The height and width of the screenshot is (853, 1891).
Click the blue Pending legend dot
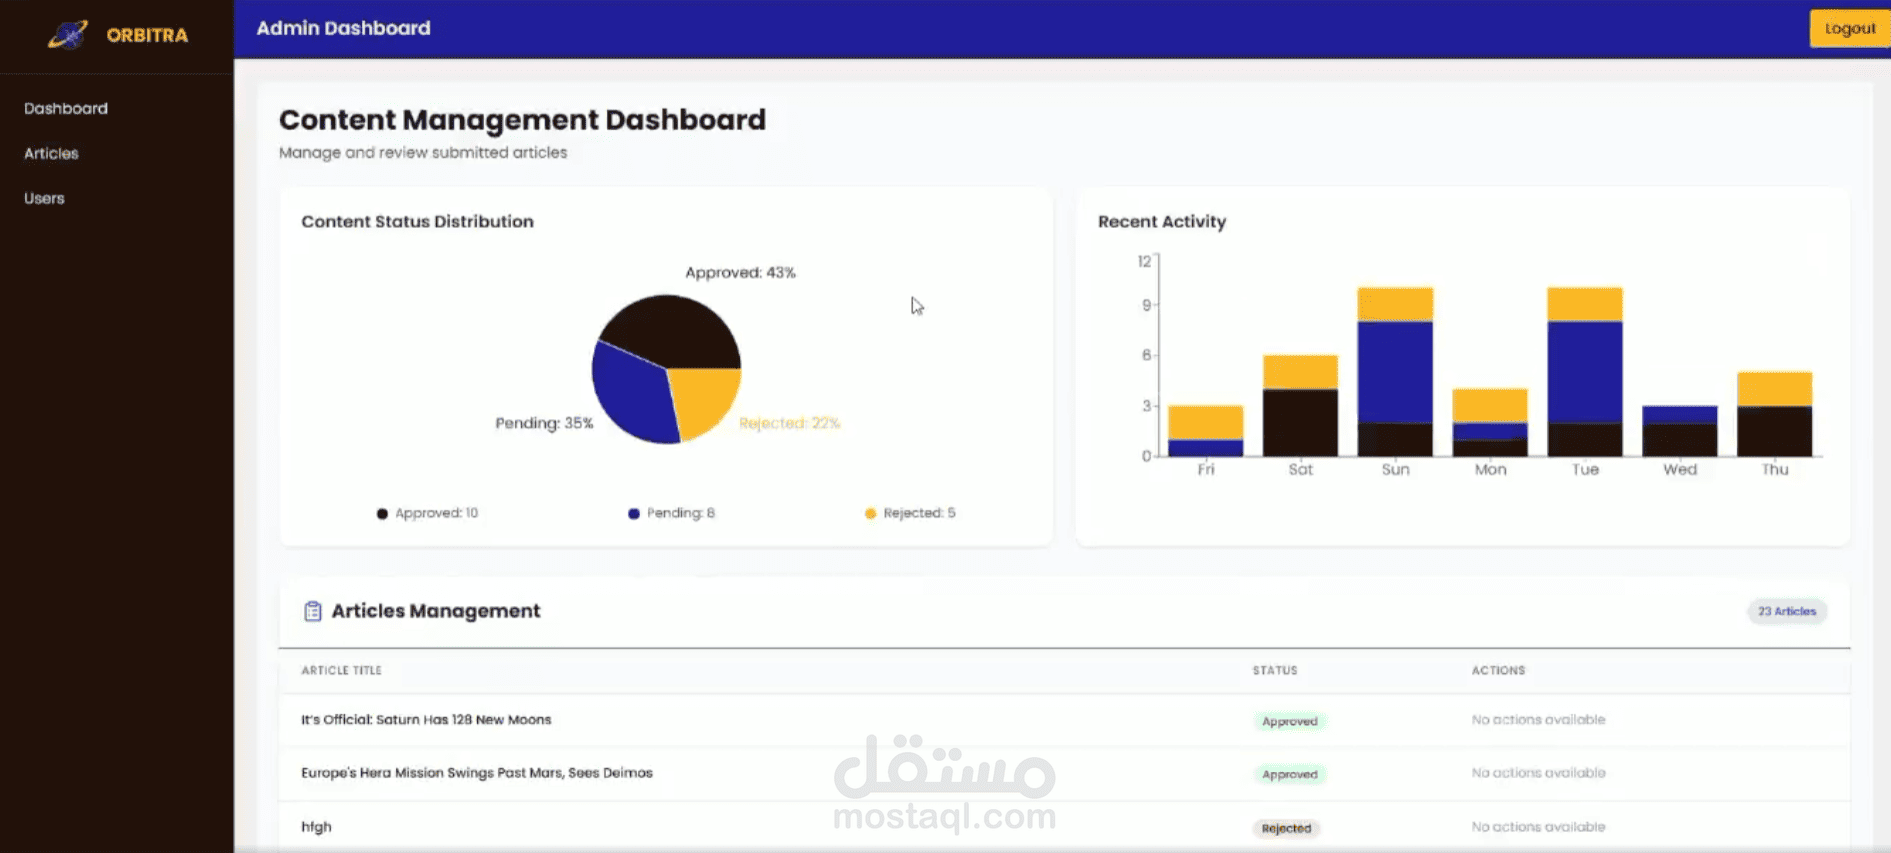tap(634, 514)
